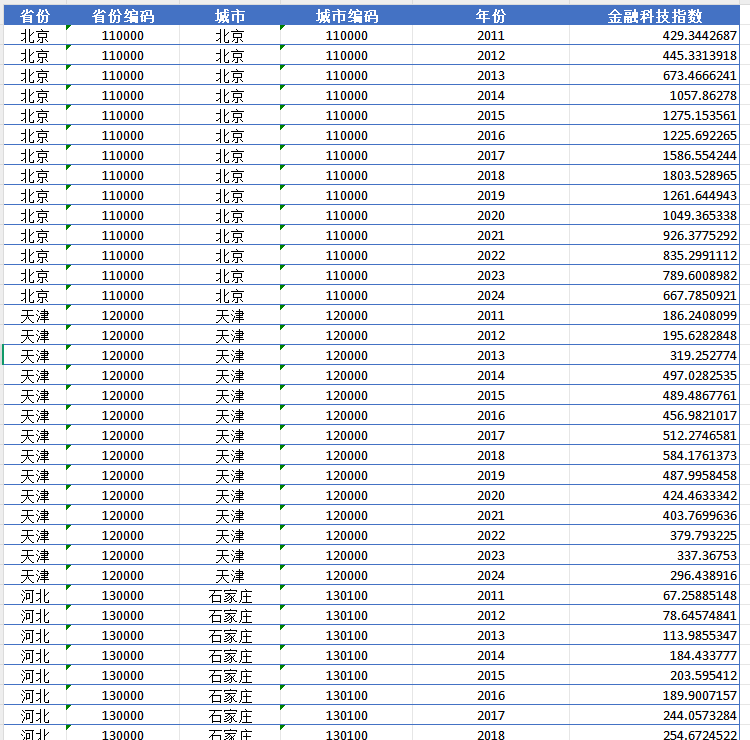Click the cell with value 673.4666241
This screenshot has width=750, height=740.
coord(654,76)
